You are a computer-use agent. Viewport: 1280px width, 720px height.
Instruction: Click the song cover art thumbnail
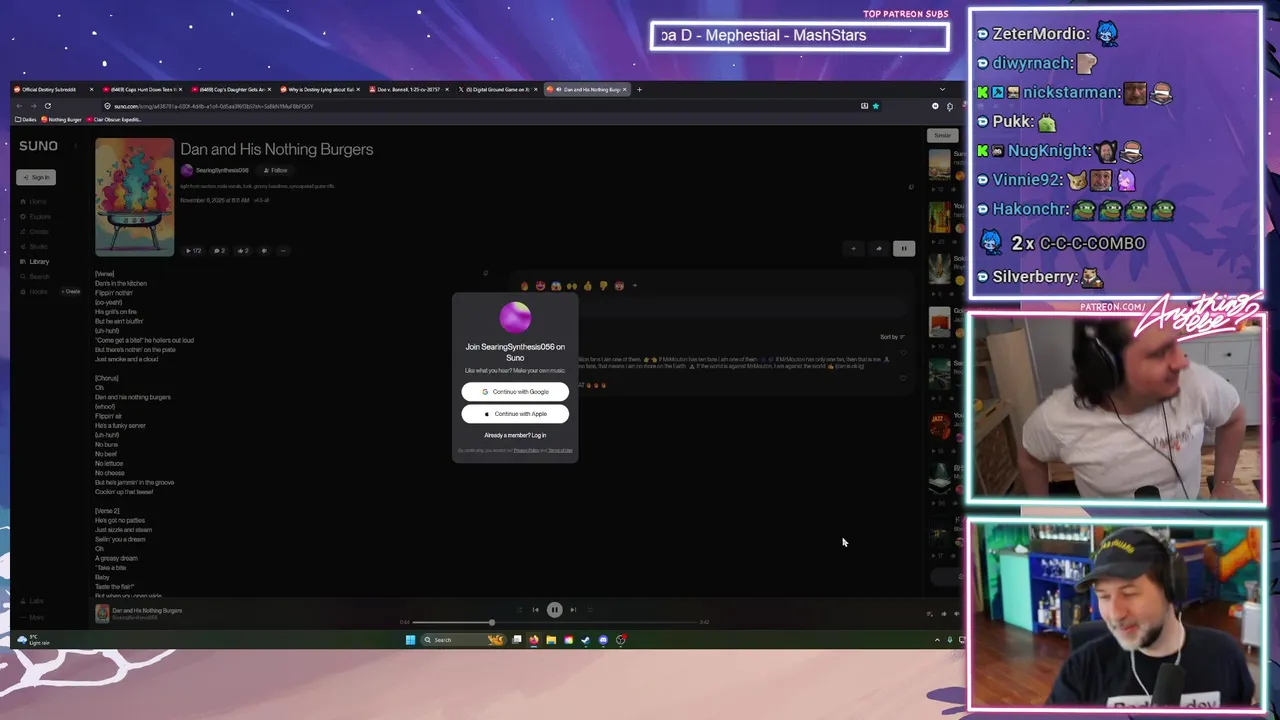click(134, 197)
